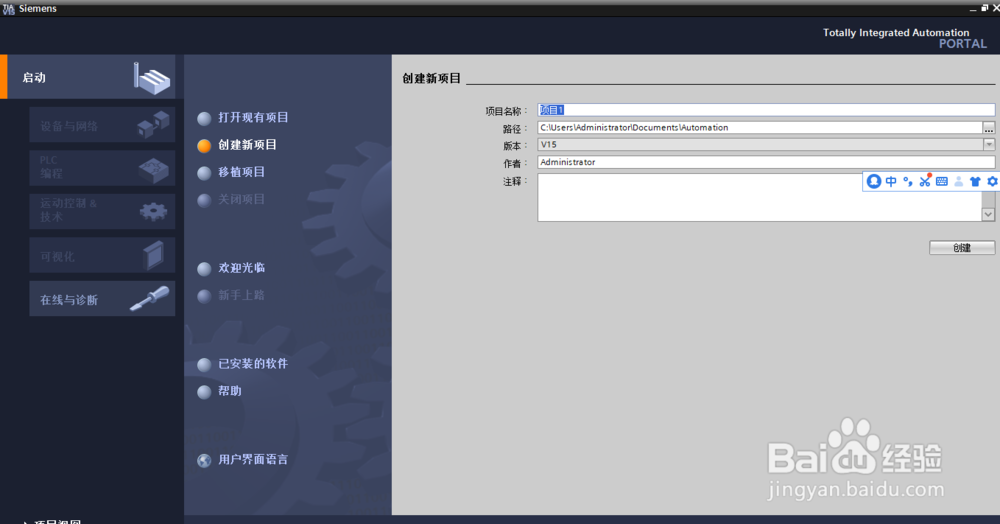Viewport: 1000px width, 524px height.
Task: Click the network devices icon
Action: coord(154,124)
